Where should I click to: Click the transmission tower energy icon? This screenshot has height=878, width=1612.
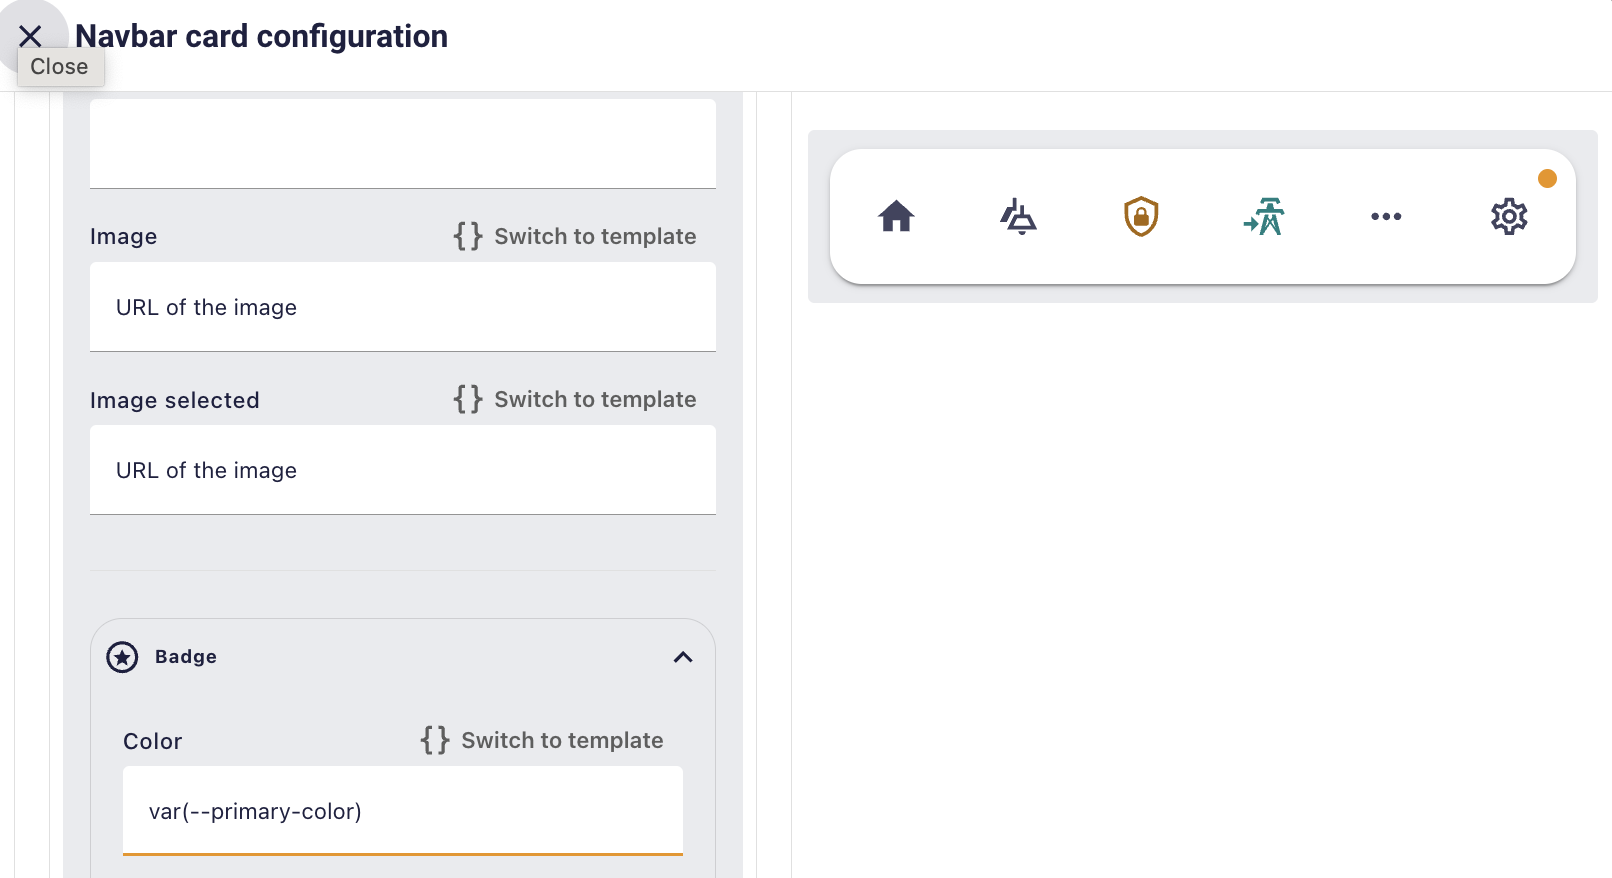pos(1264,216)
